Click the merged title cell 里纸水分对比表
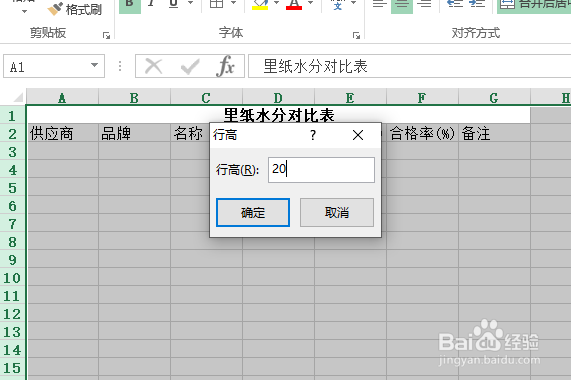 279,115
